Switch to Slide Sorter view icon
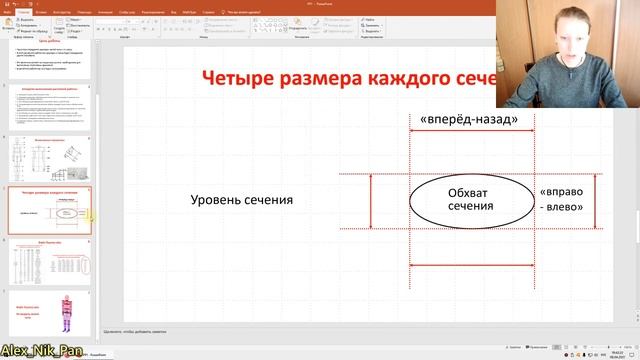Image resolution: width=640 pixels, height=360 pixels. (566, 347)
